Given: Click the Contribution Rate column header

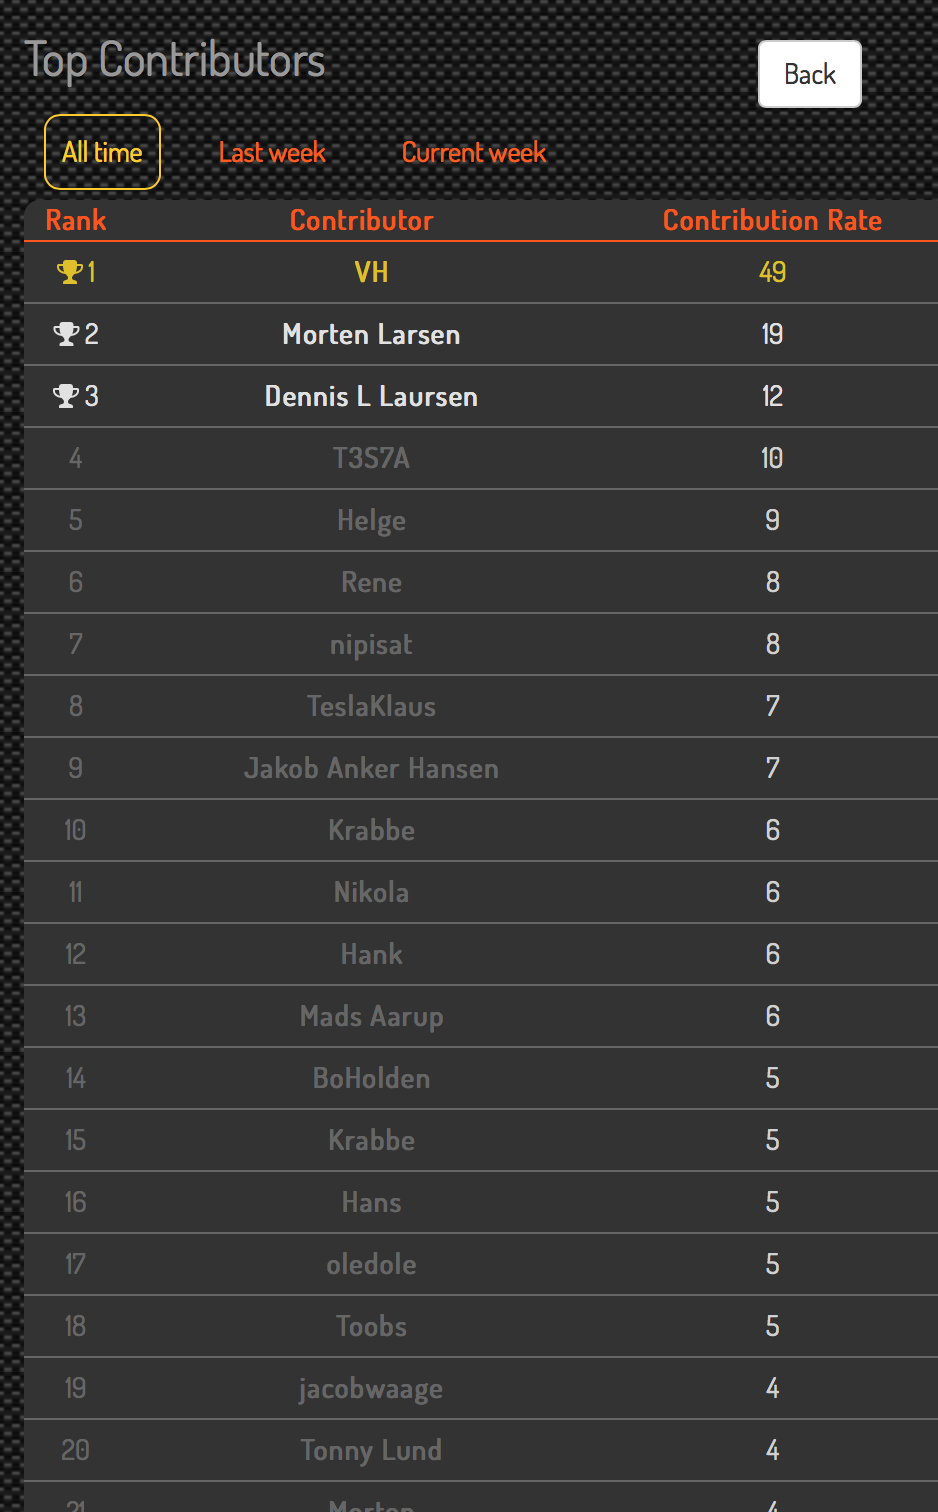Looking at the screenshot, I should pos(772,220).
